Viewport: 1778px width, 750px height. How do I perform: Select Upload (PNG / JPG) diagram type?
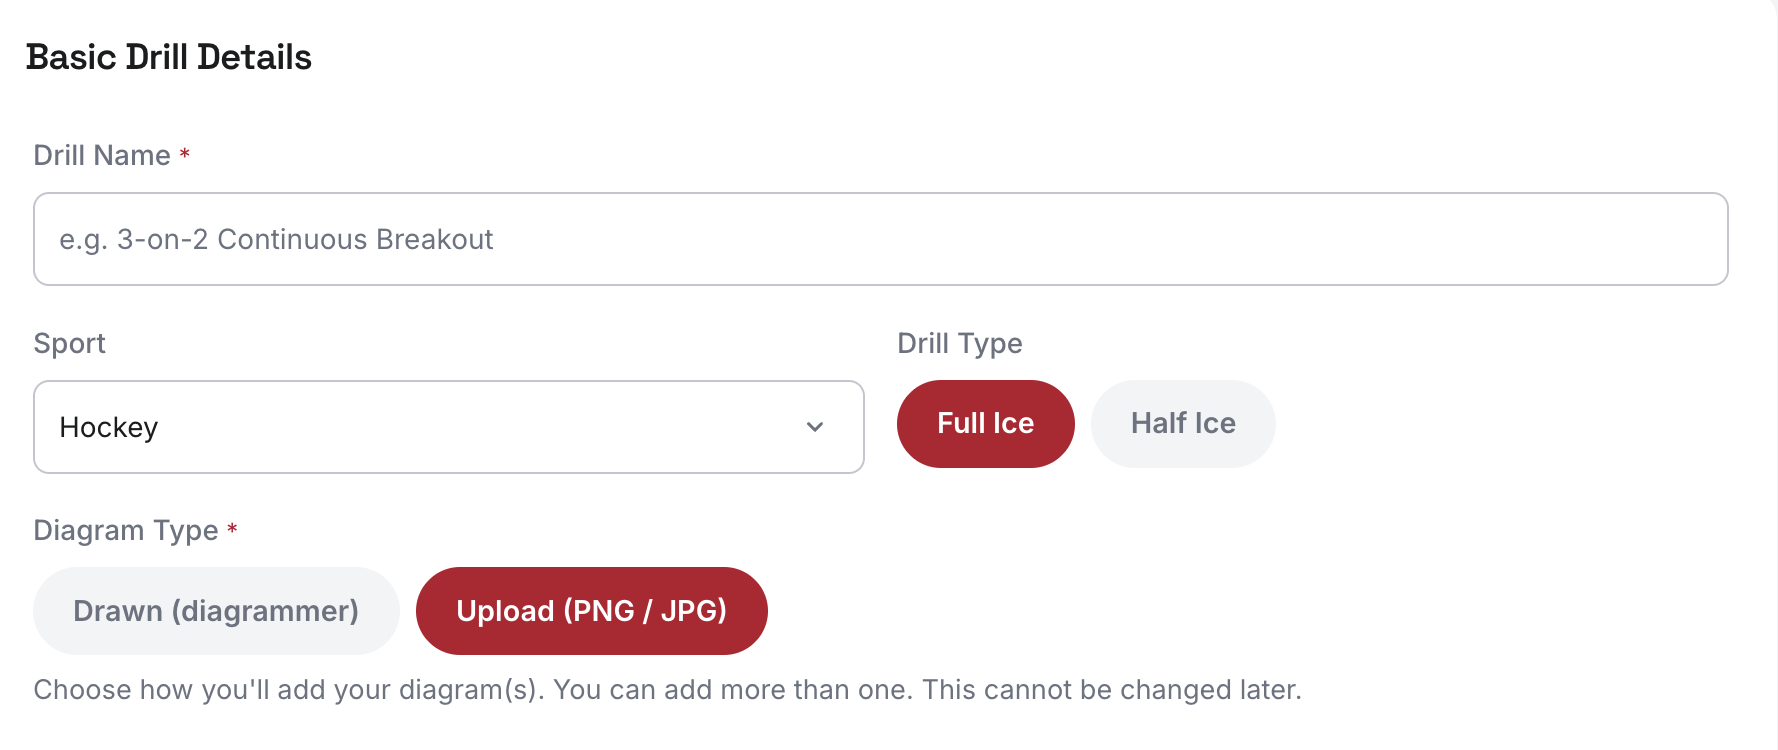(592, 611)
